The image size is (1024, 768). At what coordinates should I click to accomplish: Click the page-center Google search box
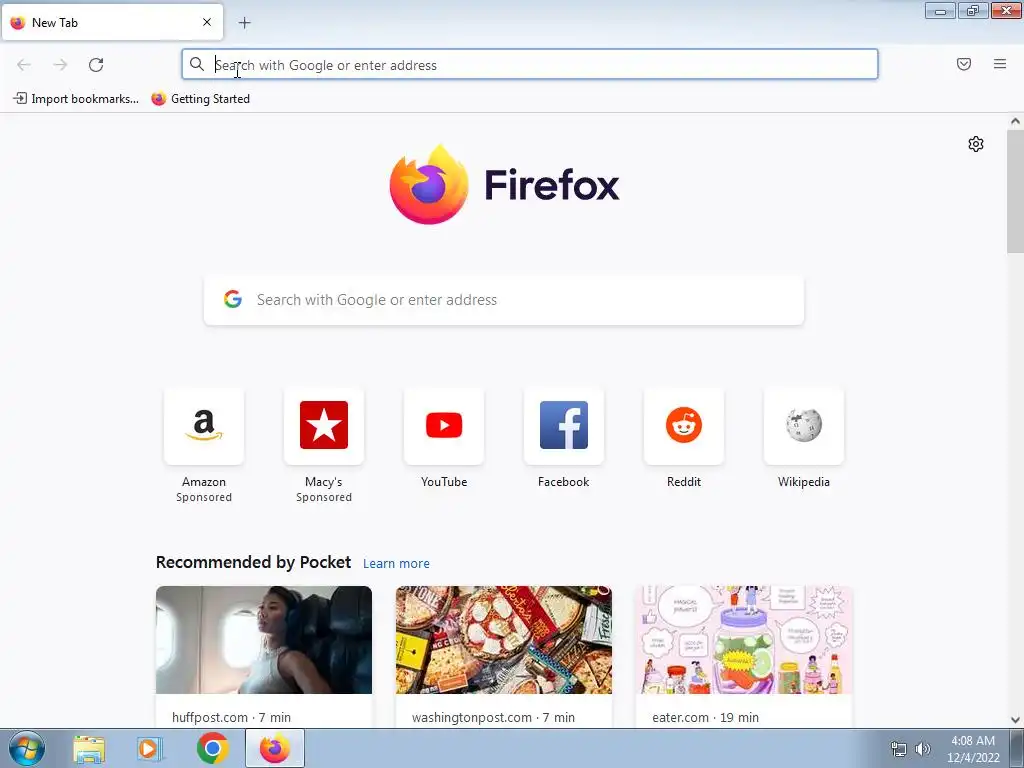(x=504, y=300)
